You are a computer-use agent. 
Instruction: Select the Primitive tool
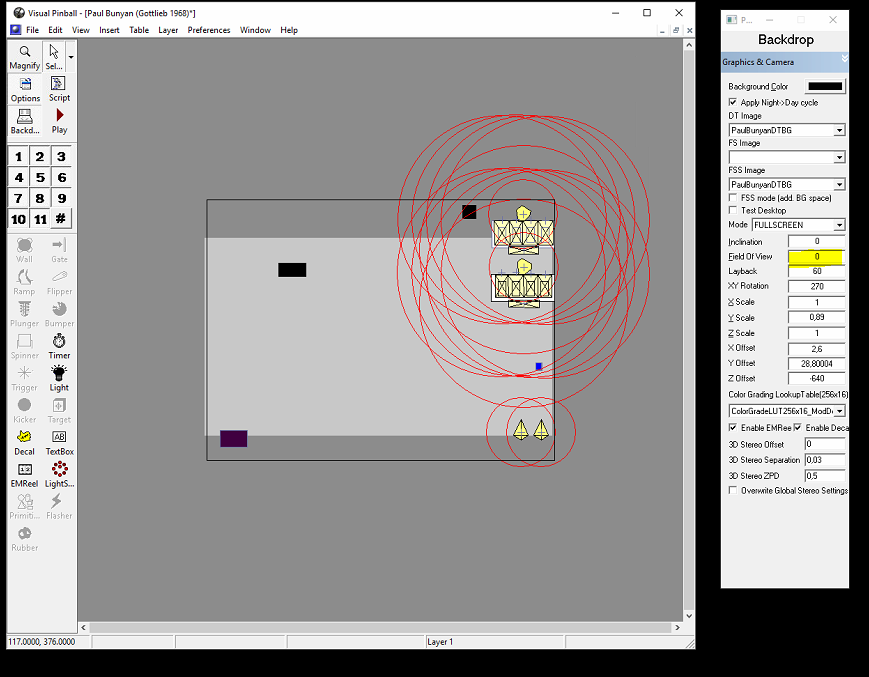point(24,507)
